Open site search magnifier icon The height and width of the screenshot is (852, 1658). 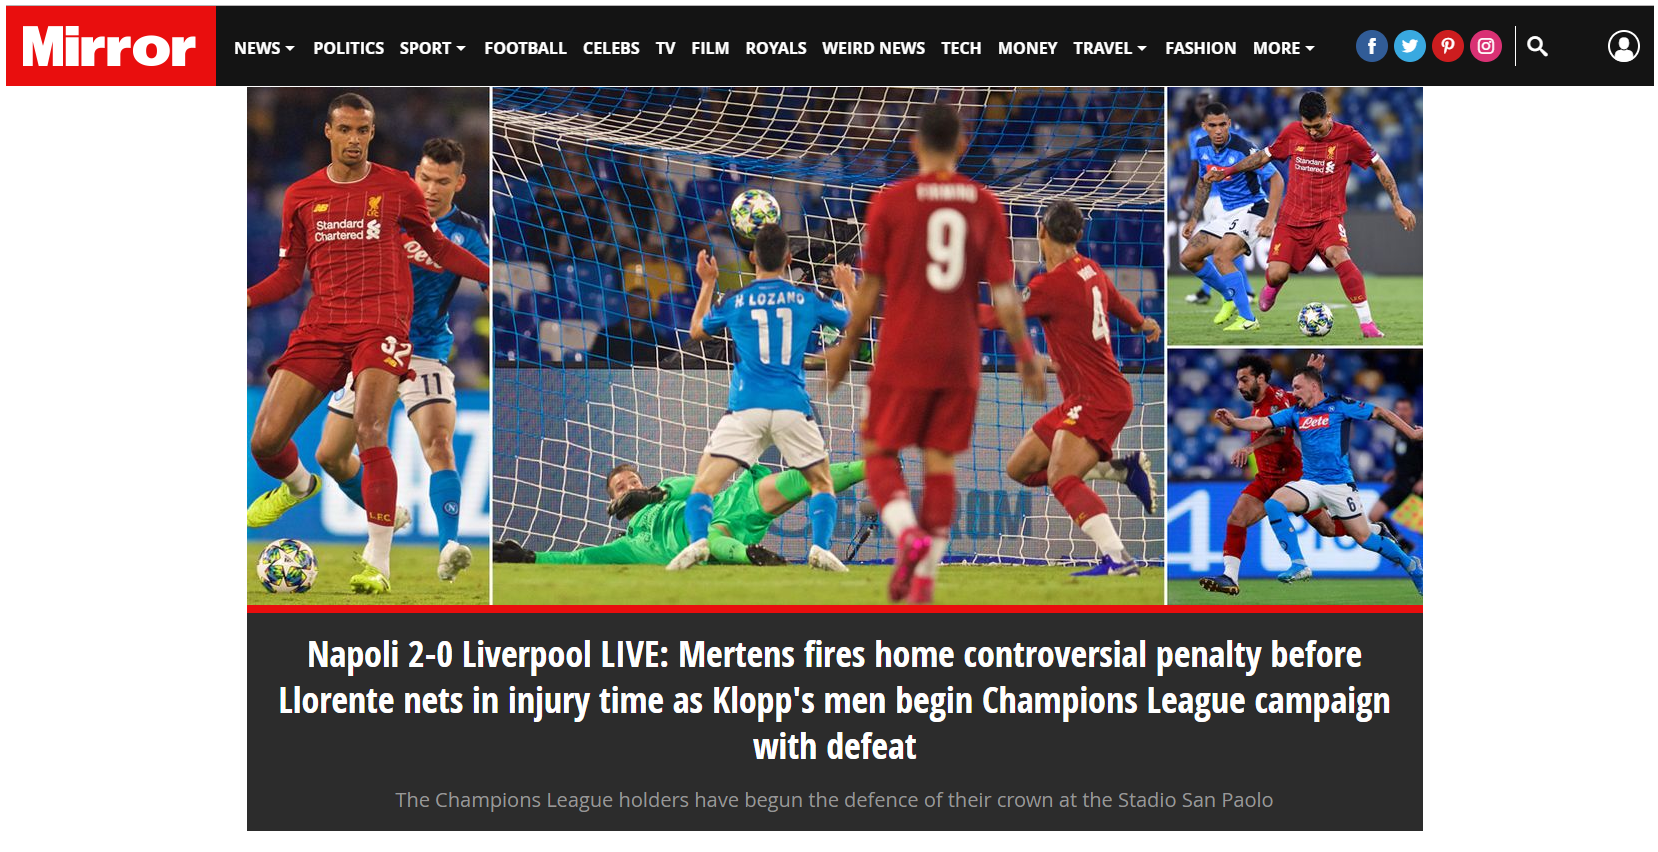click(x=1537, y=46)
